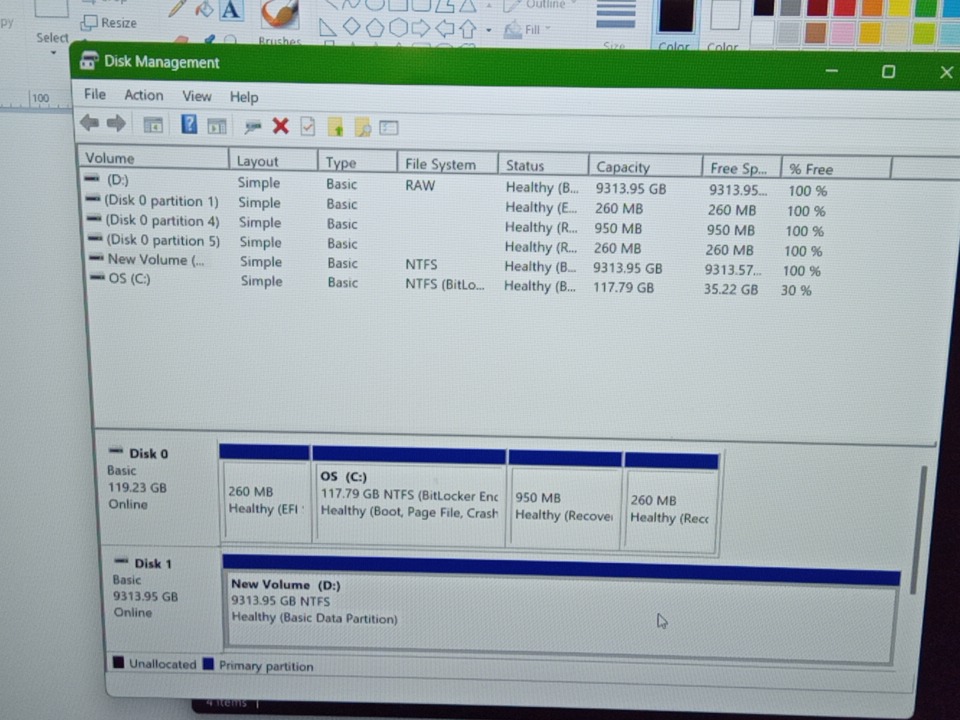Sort by the Capacity column header

tap(645, 167)
